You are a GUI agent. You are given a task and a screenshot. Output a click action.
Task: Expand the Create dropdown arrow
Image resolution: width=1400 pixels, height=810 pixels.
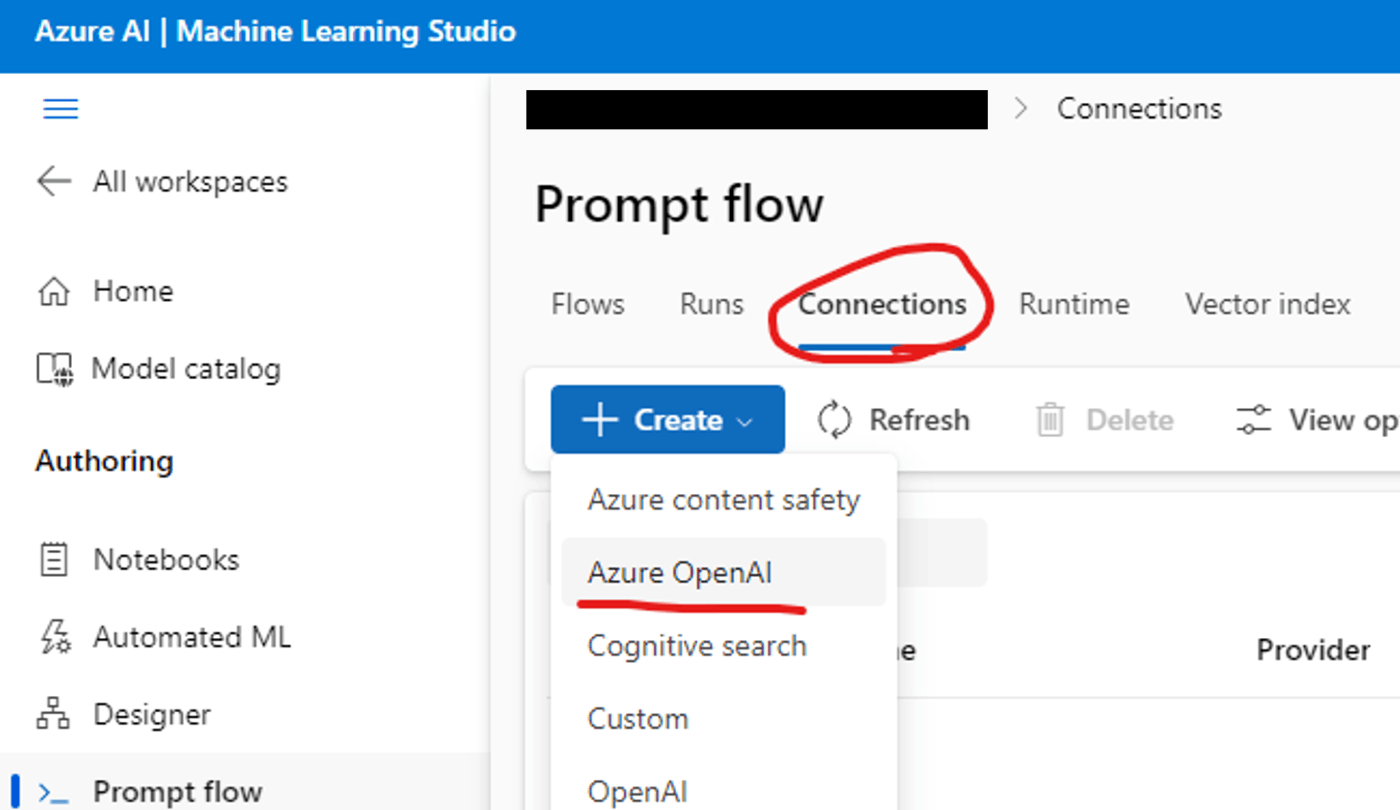[x=744, y=422]
